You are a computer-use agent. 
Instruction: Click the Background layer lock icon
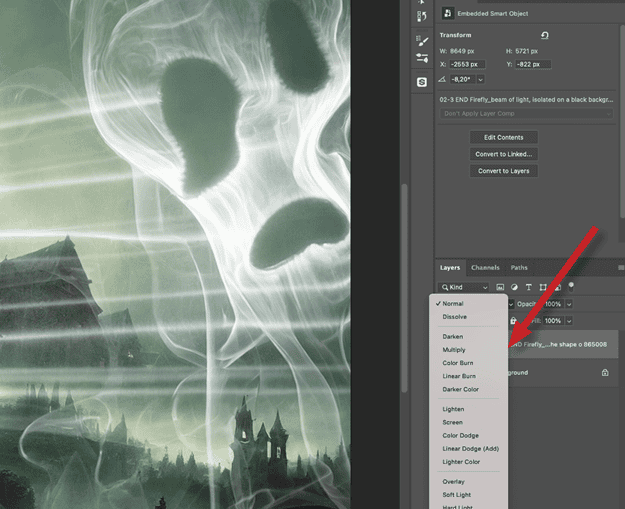(x=605, y=373)
